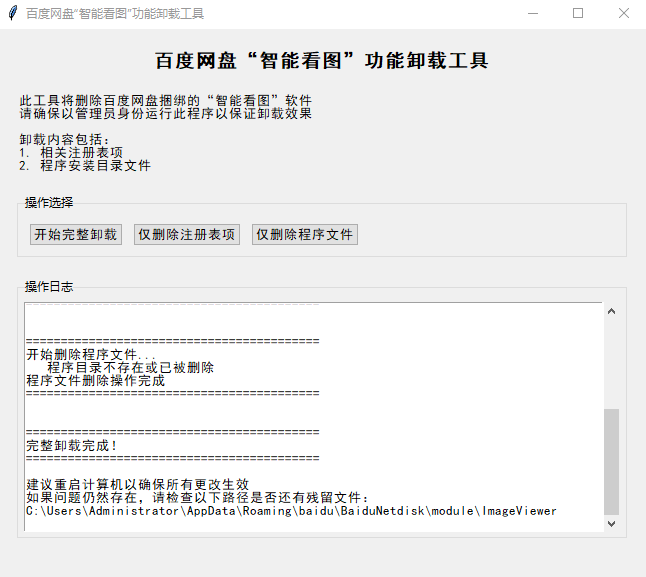The image size is (646, 577).
Task: Click the ImageViewer path line in the log
Action: click(291, 511)
